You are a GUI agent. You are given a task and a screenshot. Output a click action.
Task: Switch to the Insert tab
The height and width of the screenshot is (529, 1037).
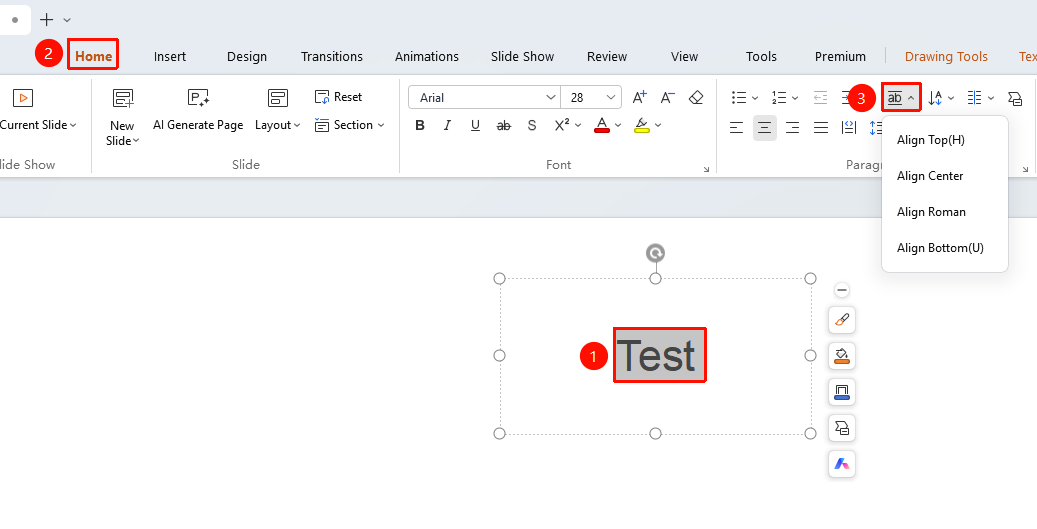coord(170,56)
